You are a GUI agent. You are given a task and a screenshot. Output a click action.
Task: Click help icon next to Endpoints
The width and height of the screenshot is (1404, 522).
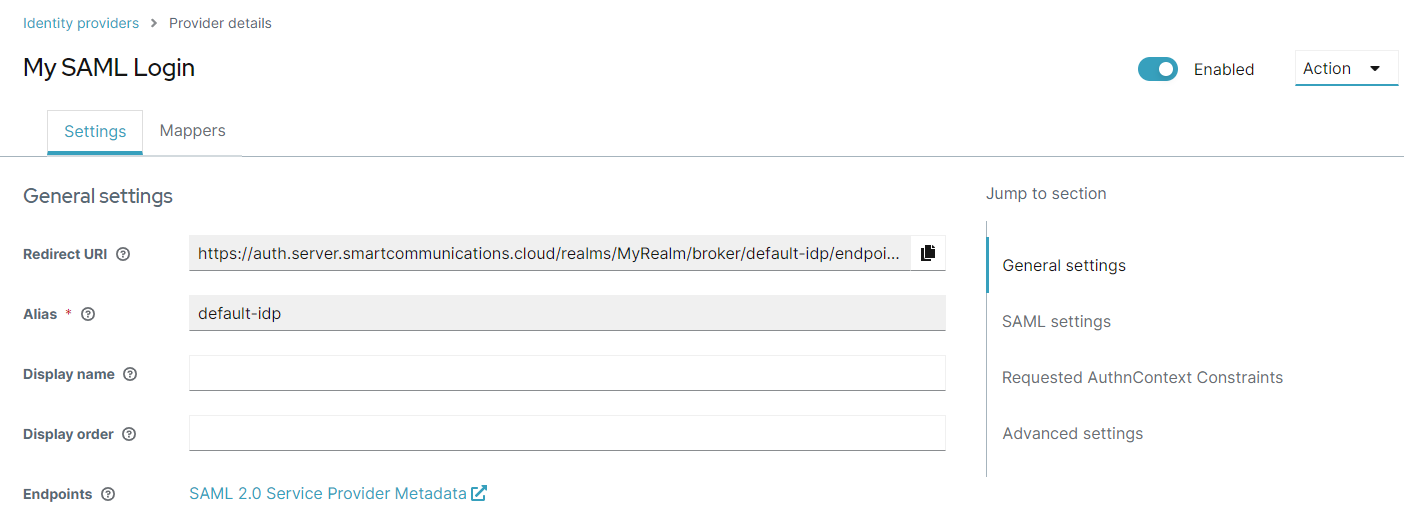[x=108, y=494]
